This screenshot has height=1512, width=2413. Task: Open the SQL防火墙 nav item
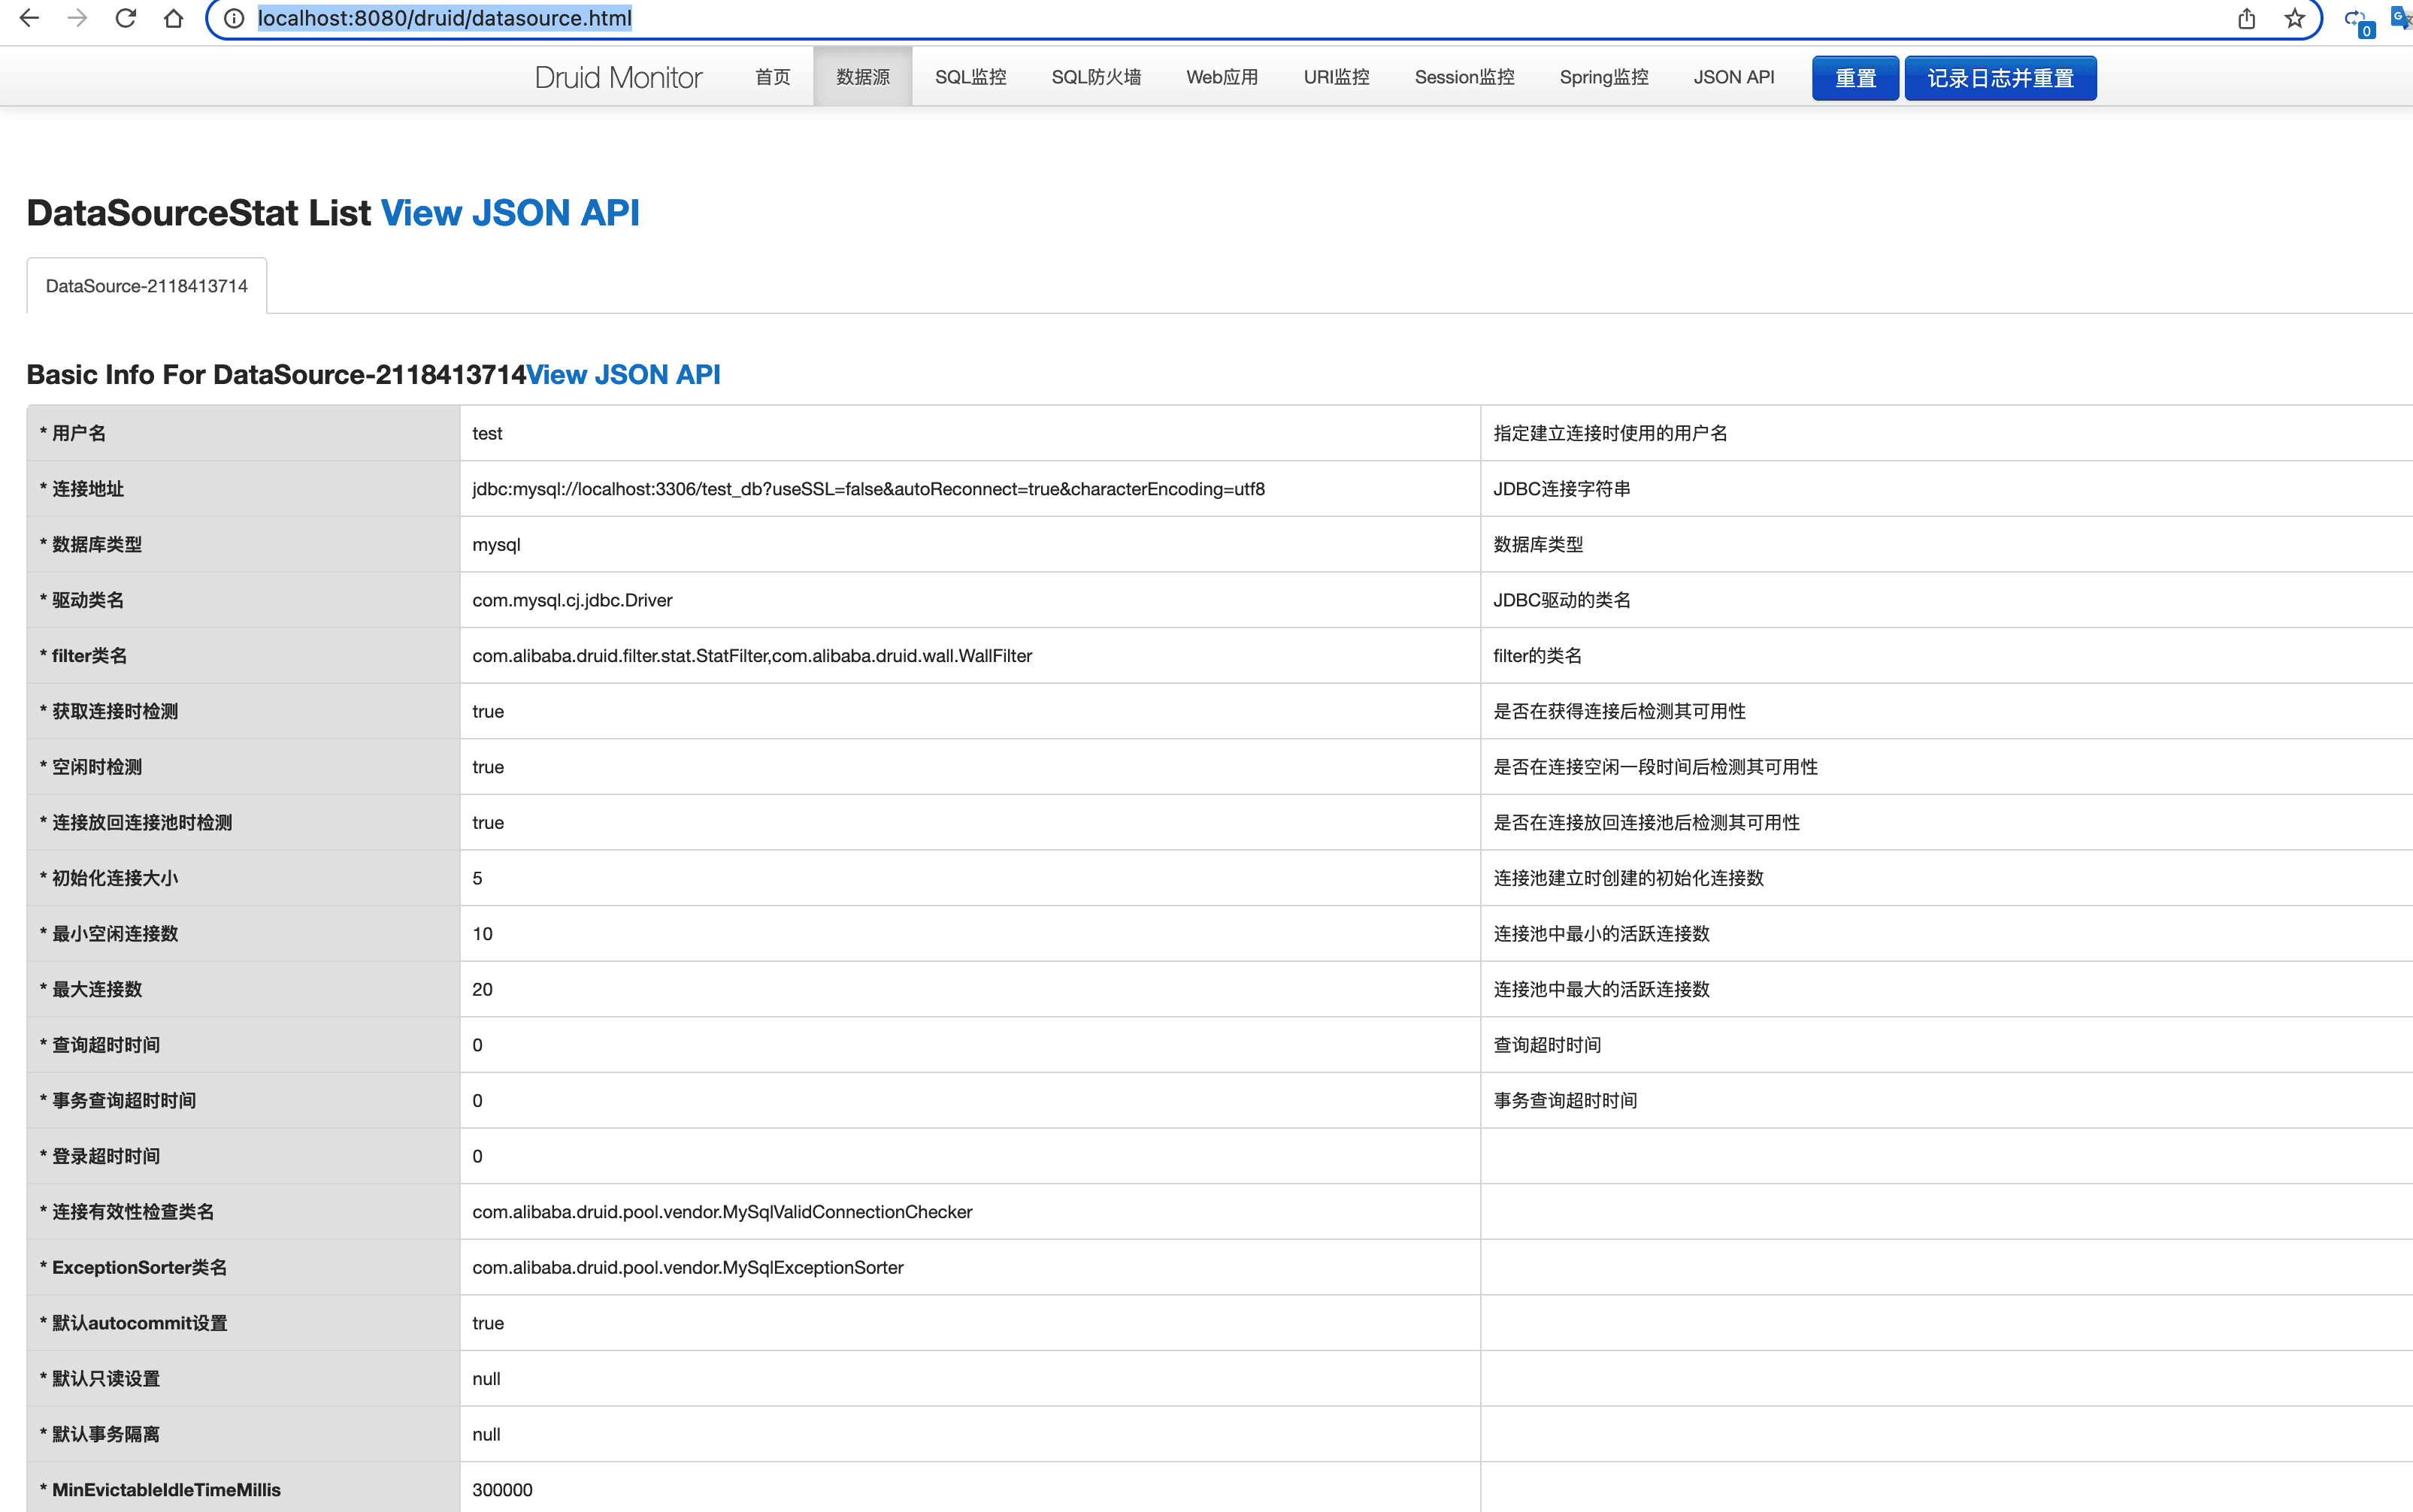[x=1096, y=77]
